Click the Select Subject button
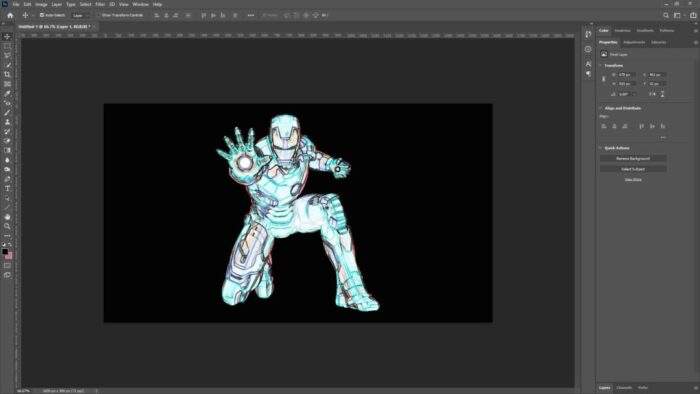 (633, 169)
